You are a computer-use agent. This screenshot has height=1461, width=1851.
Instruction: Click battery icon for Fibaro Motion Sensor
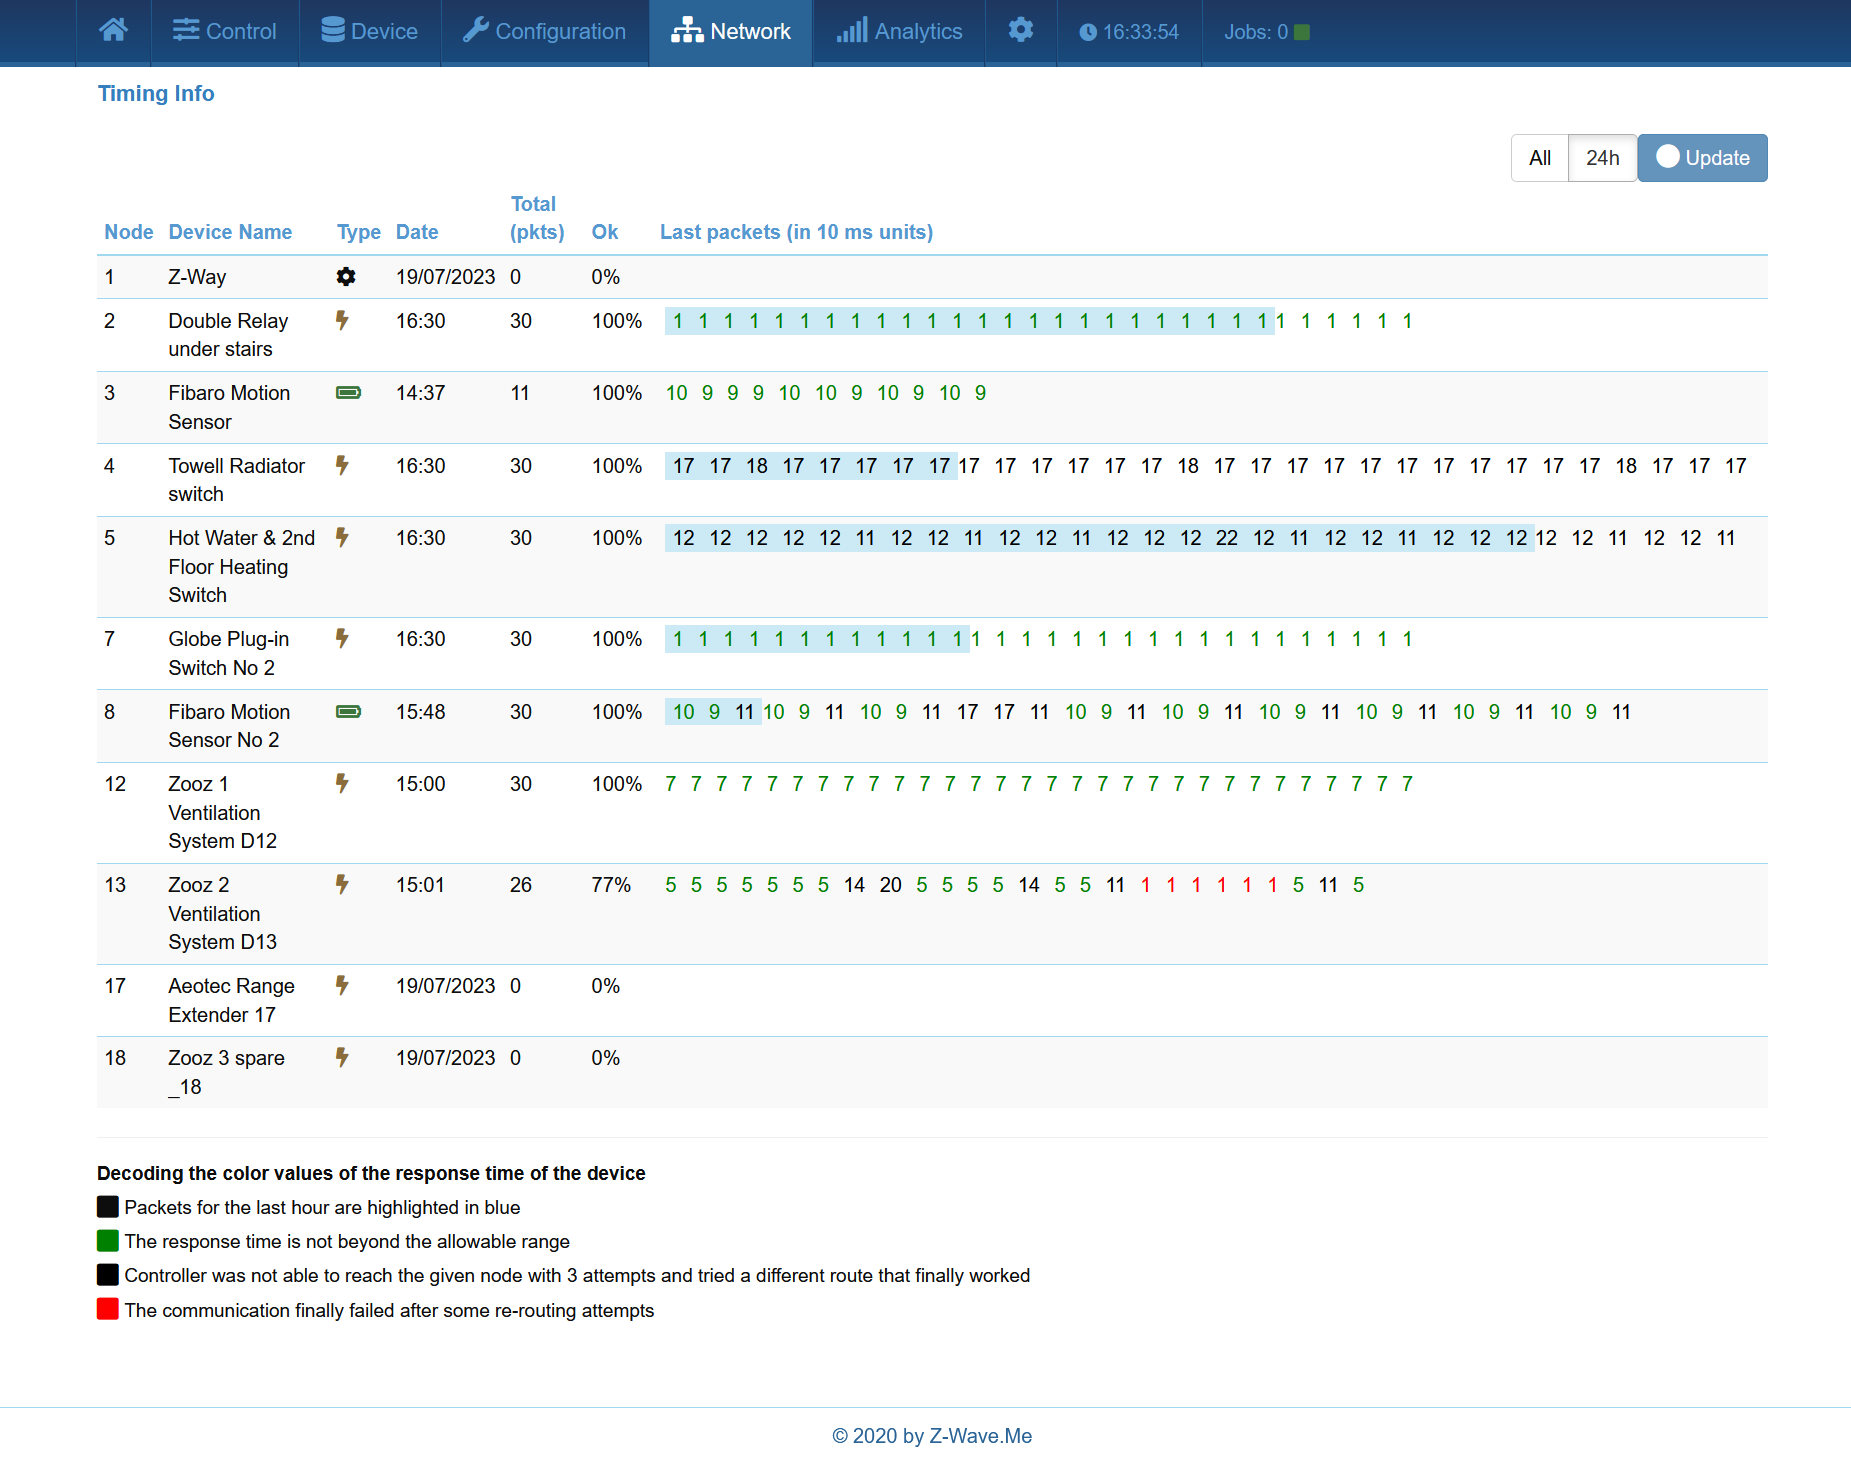tap(348, 393)
